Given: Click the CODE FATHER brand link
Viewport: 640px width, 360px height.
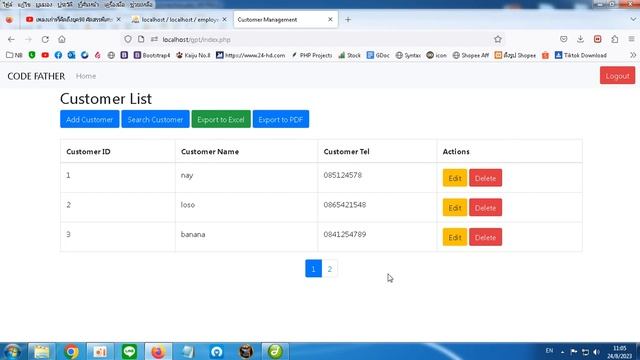Looking at the screenshot, I should click(36, 76).
